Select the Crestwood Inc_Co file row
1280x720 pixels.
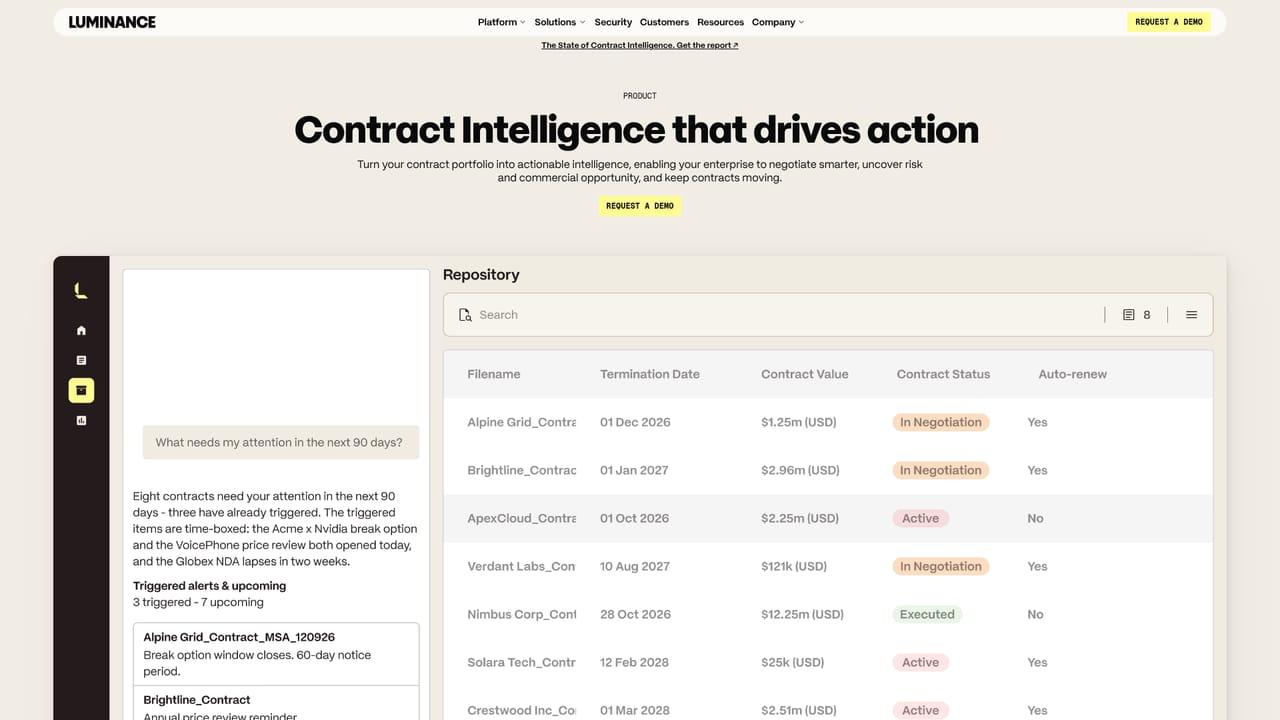point(828,705)
